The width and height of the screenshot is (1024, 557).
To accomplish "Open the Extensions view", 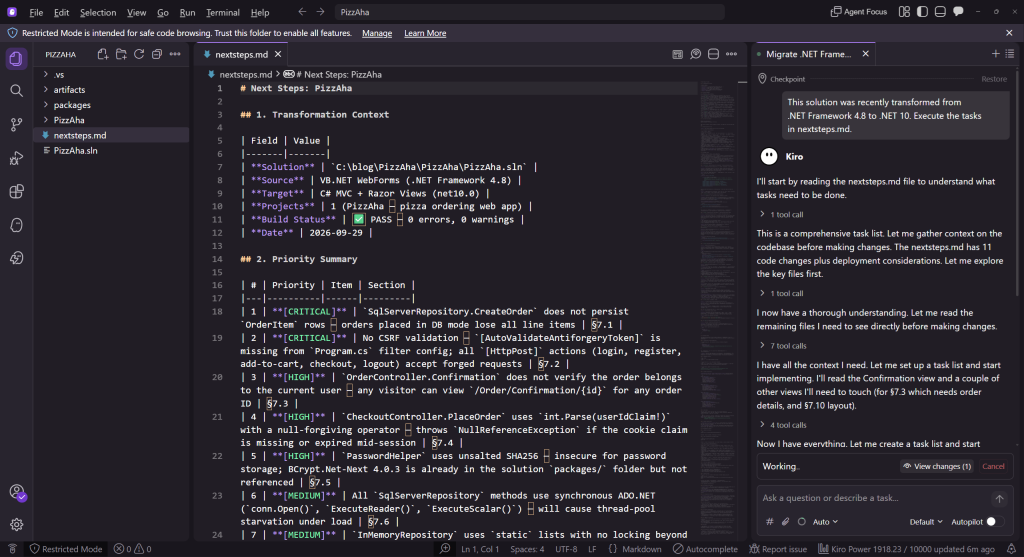I will point(16,191).
